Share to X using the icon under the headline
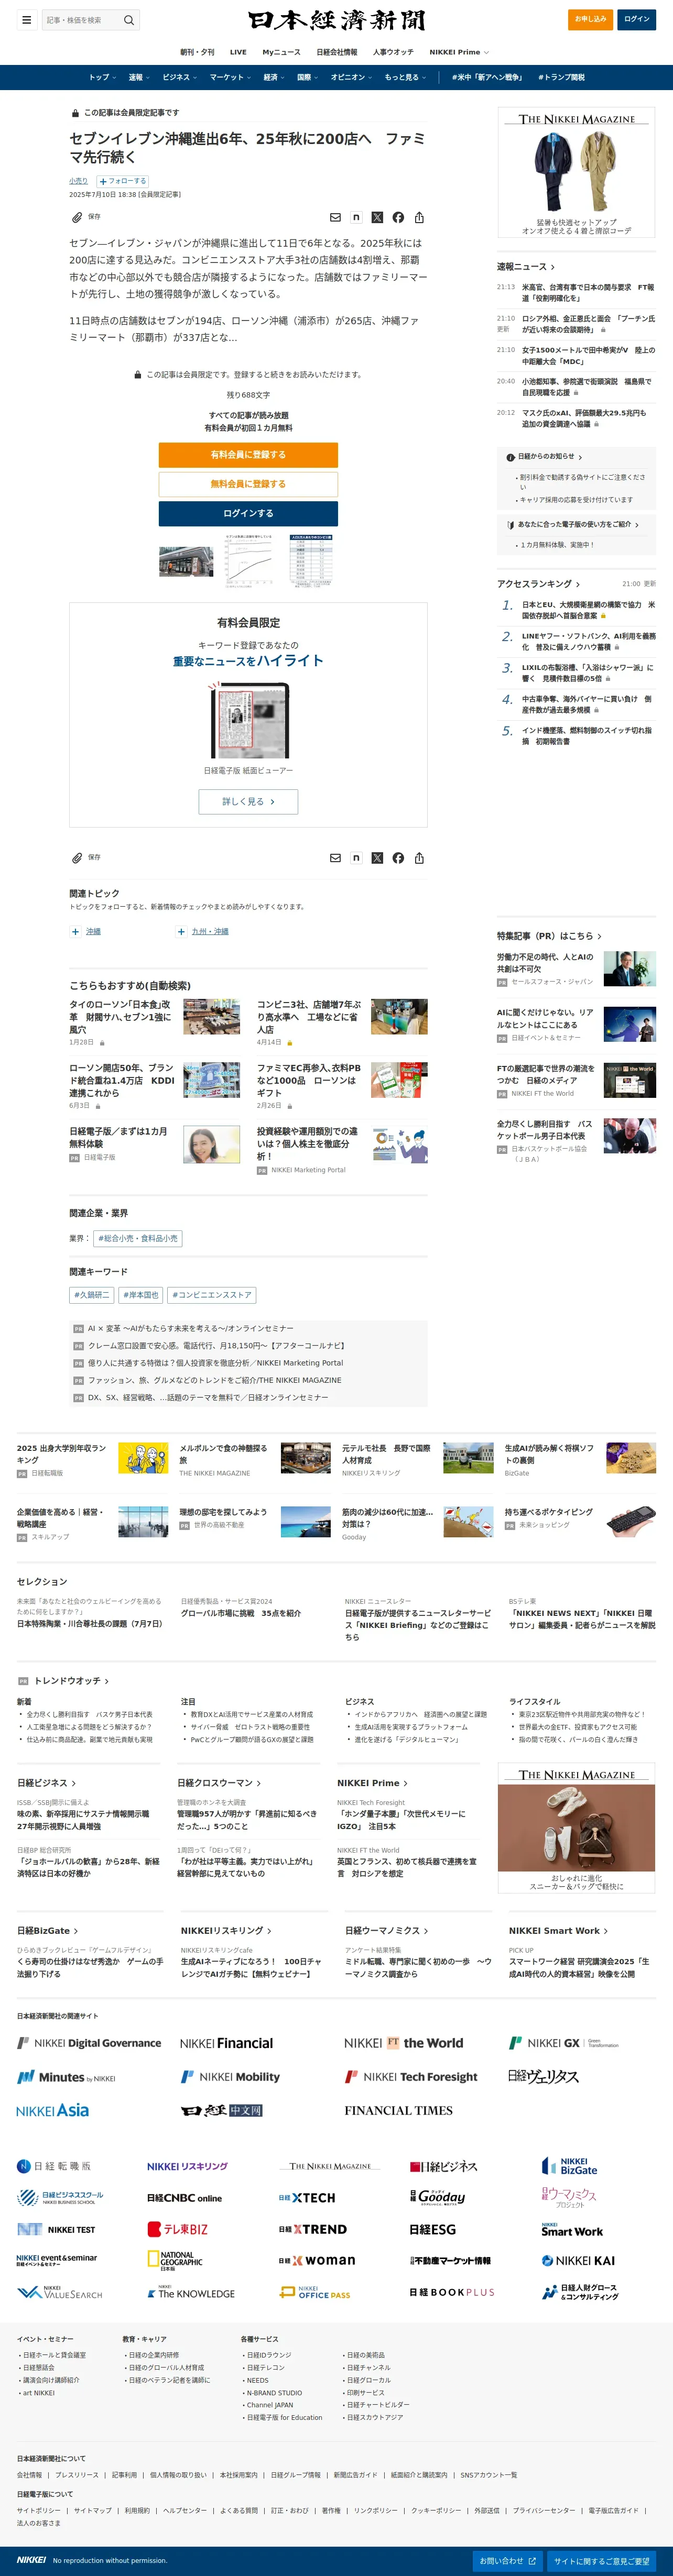The height and width of the screenshot is (2576, 673). pyautogui.click(x=377, y=217)
